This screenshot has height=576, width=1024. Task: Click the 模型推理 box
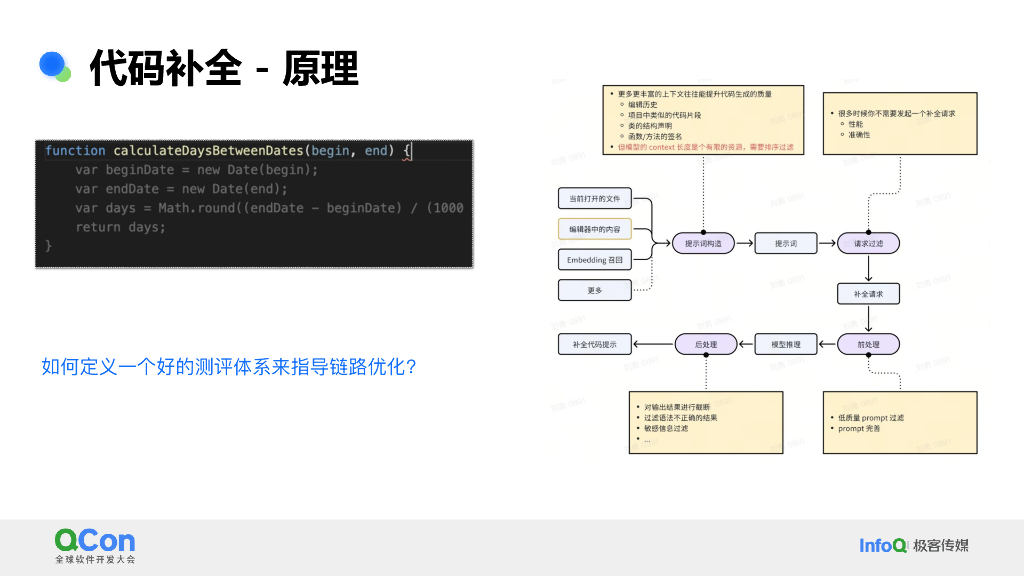click(x=786, y=344)
